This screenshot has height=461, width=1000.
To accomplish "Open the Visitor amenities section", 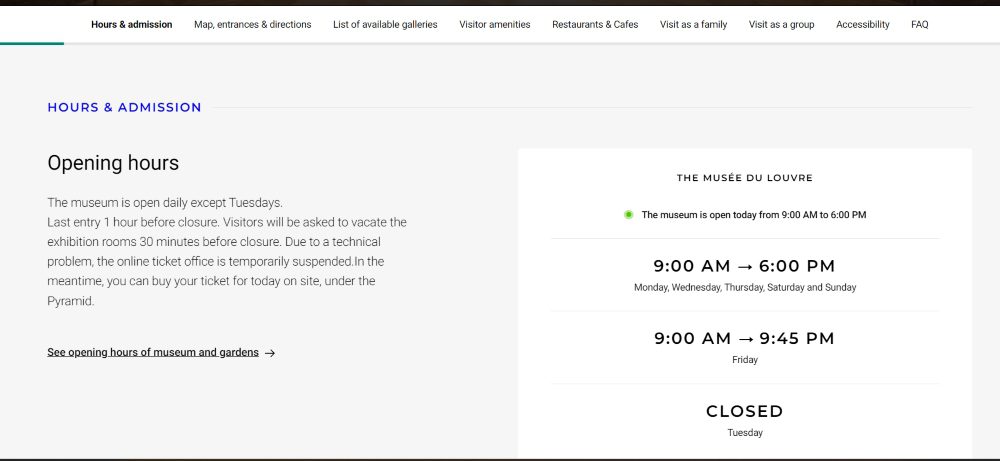I will [x=495, y=25].
